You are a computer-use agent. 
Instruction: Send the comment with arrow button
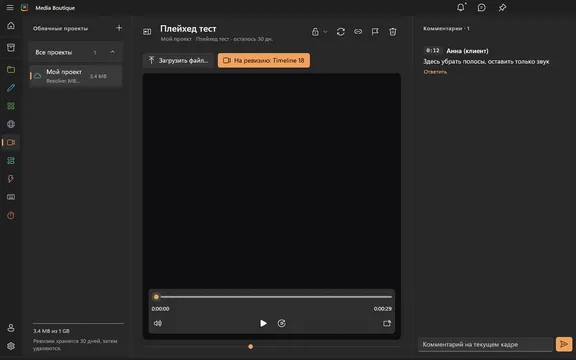pos(564,344)
